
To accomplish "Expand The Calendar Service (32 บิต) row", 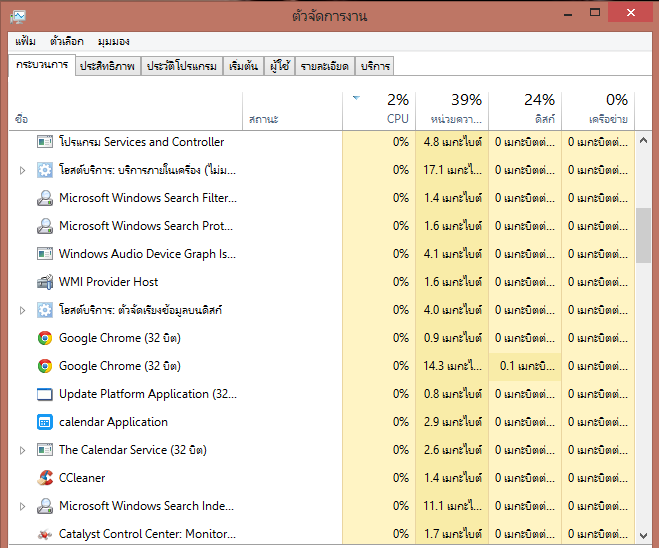I will [22, 450].
